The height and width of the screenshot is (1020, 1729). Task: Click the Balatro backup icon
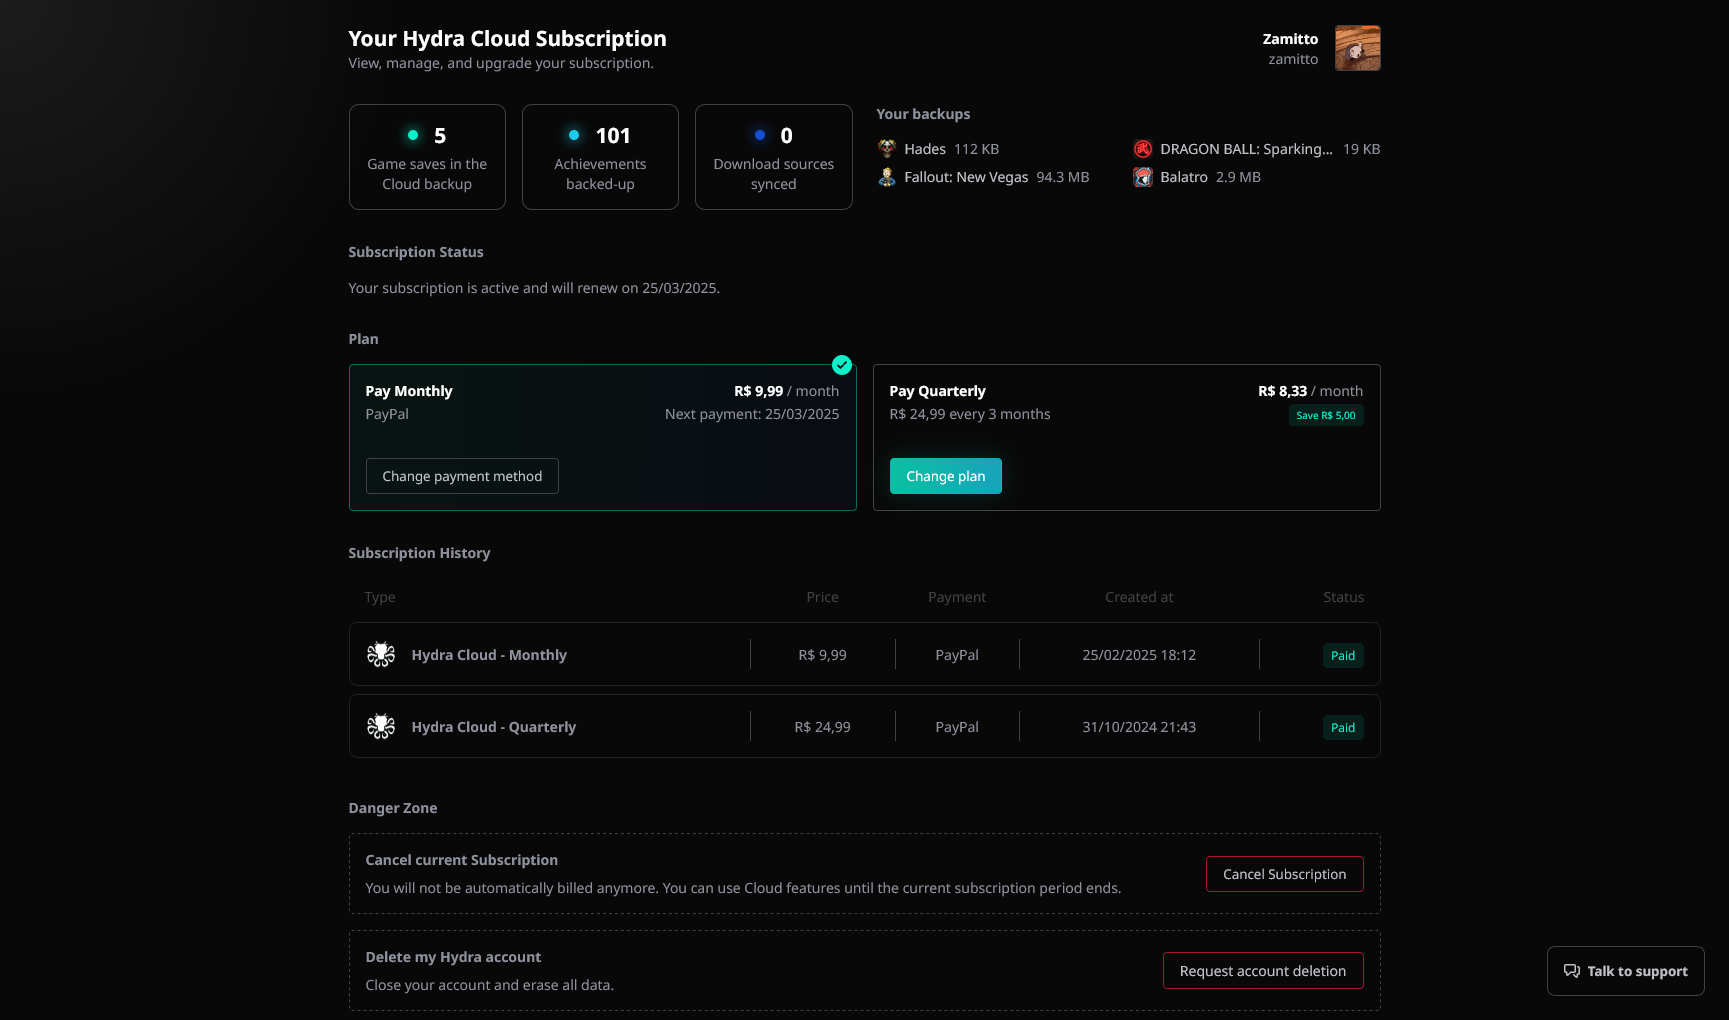(x=1143, y=177)
